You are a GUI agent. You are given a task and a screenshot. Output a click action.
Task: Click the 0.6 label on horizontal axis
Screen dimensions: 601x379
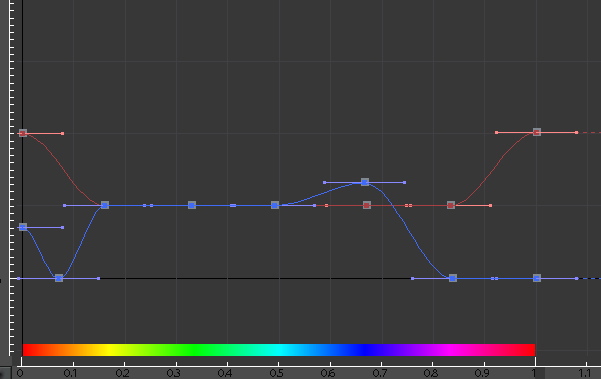(328, 373)
